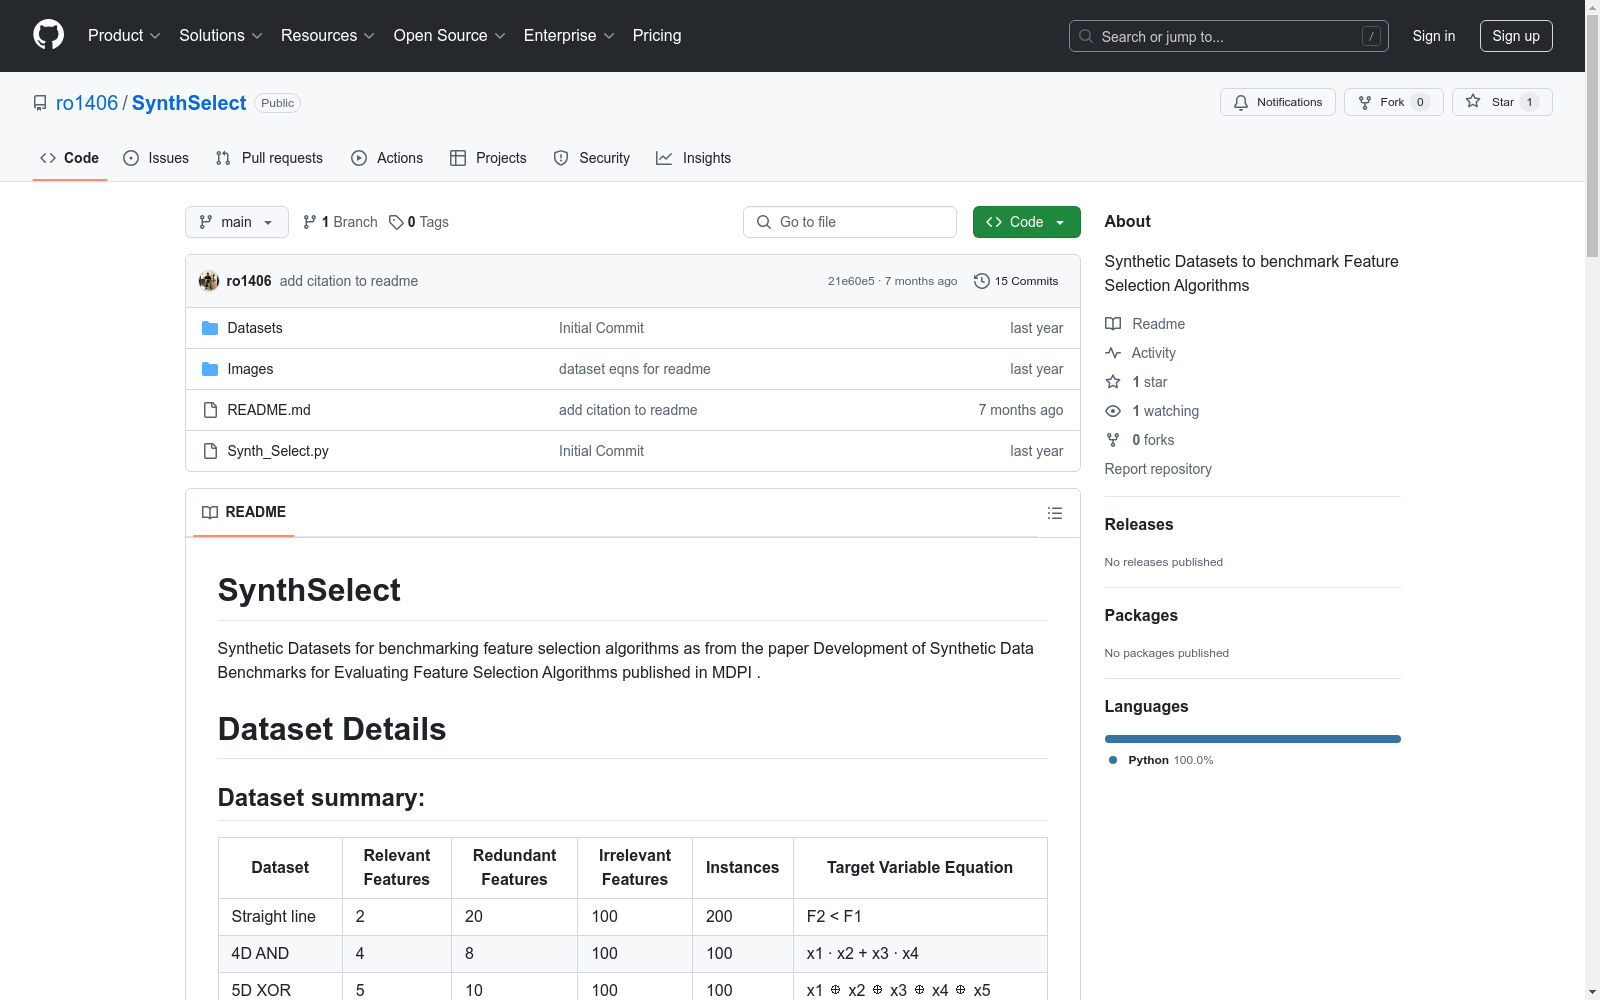The height and width of the screenshot is (1000, 1600).
Task: Click the 'Straight line' table cell
Action: tap(280, 916)
